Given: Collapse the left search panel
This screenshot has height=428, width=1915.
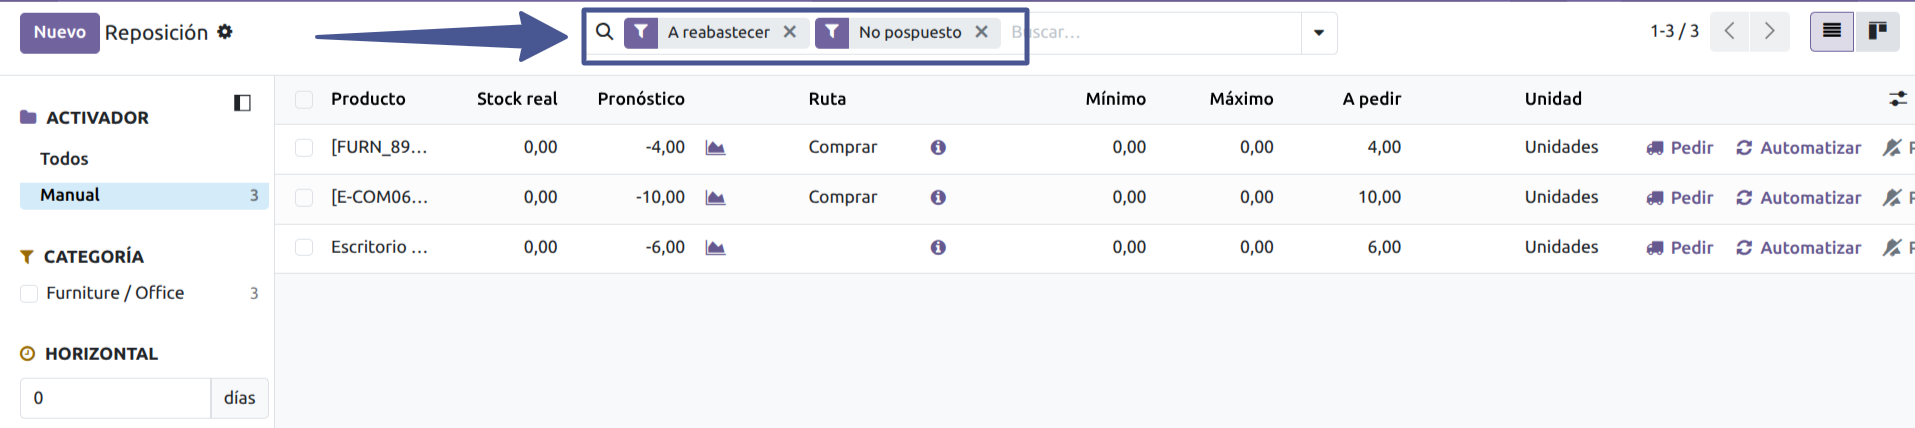Looking at the screenshot, I should pyautogui.click(x=242, y=103).
